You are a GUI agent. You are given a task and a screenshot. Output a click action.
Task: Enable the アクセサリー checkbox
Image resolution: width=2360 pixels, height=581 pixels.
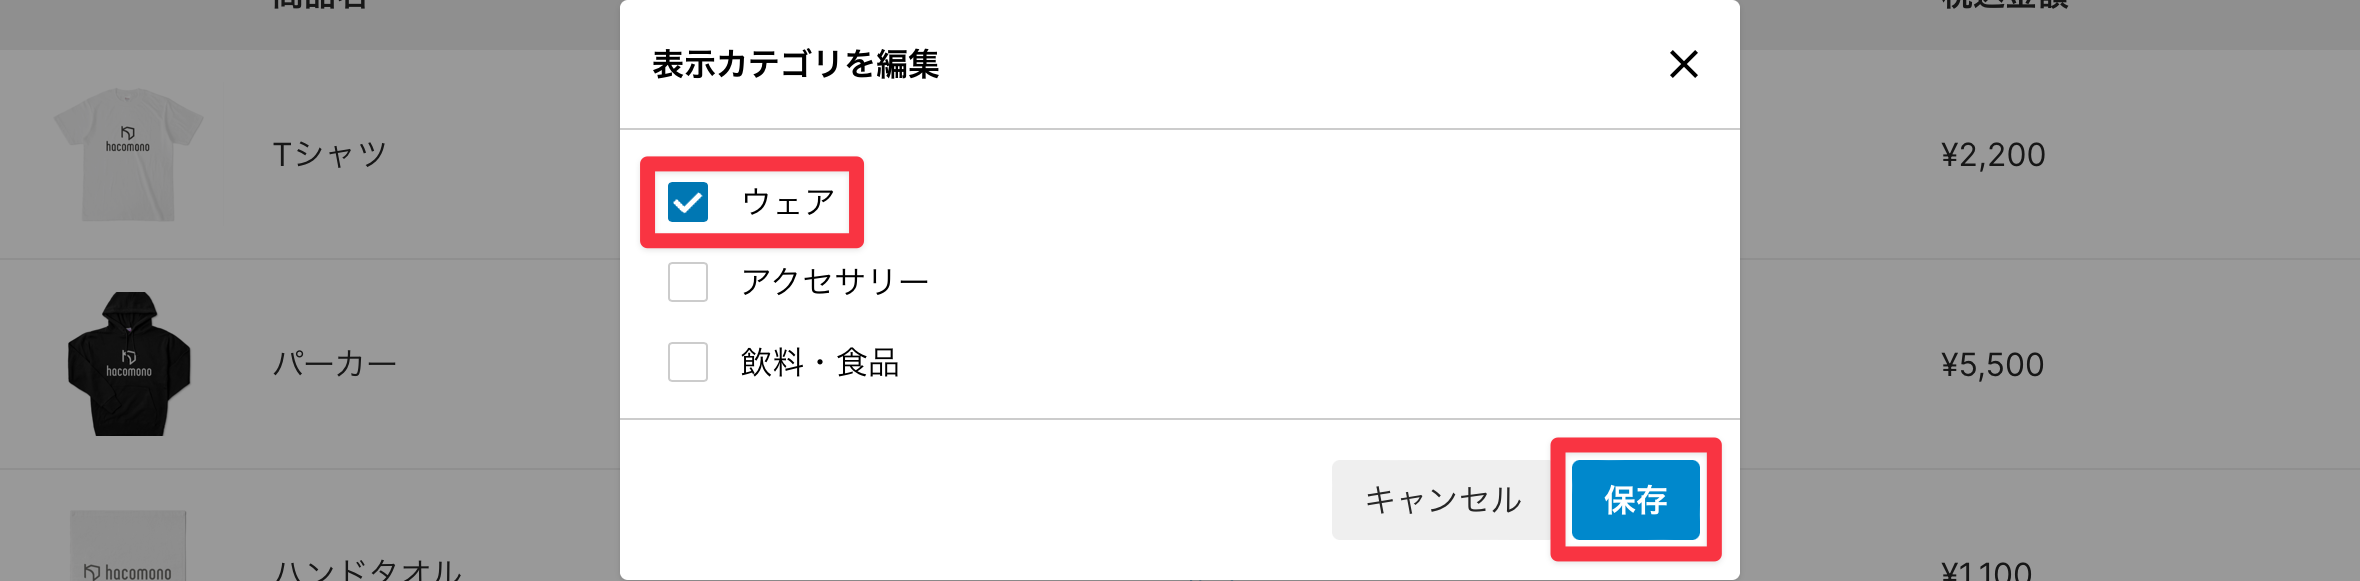[688, 282]
